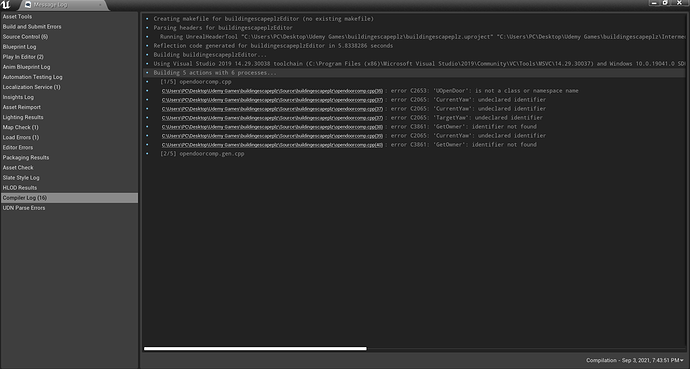This screenshot has width=690, height=369.
Task: Open the Insights Log category
Action: coord(69,97)
